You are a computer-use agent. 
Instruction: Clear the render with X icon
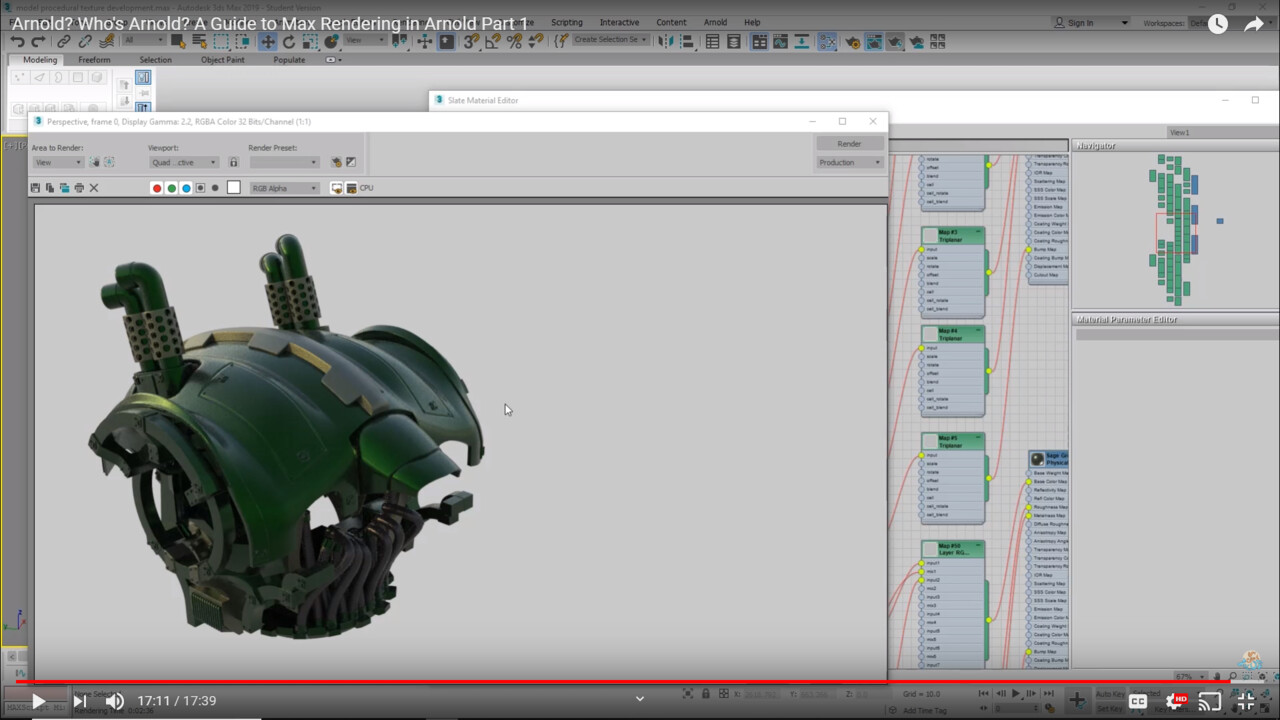94,188
